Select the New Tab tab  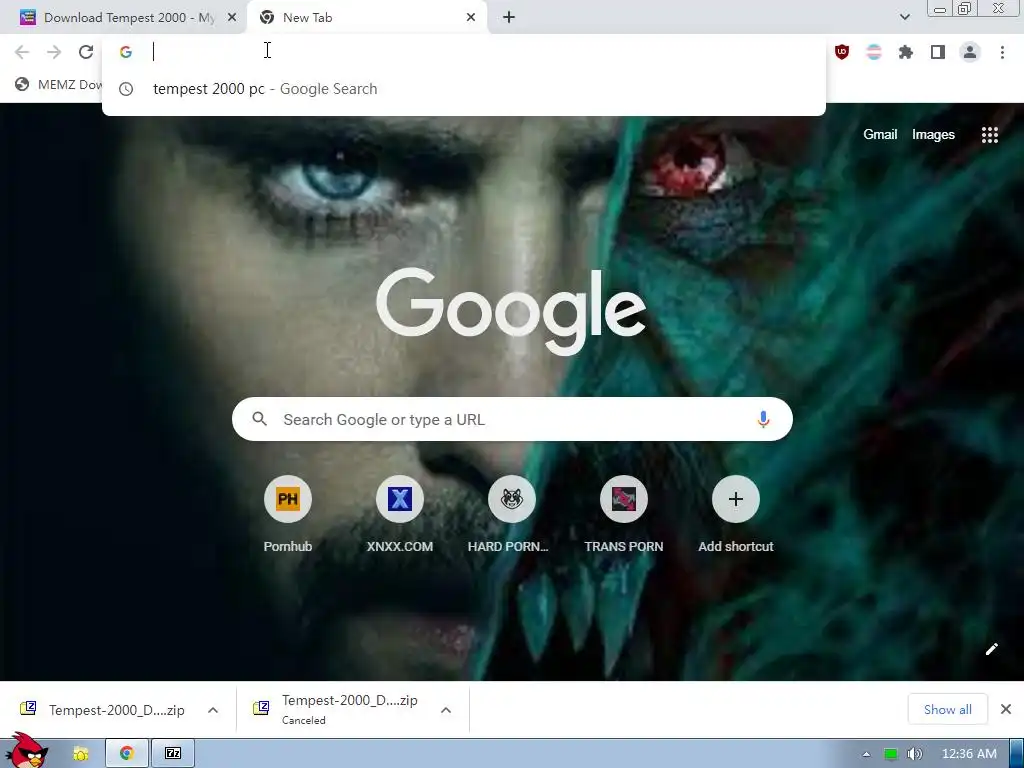(369, 18)
